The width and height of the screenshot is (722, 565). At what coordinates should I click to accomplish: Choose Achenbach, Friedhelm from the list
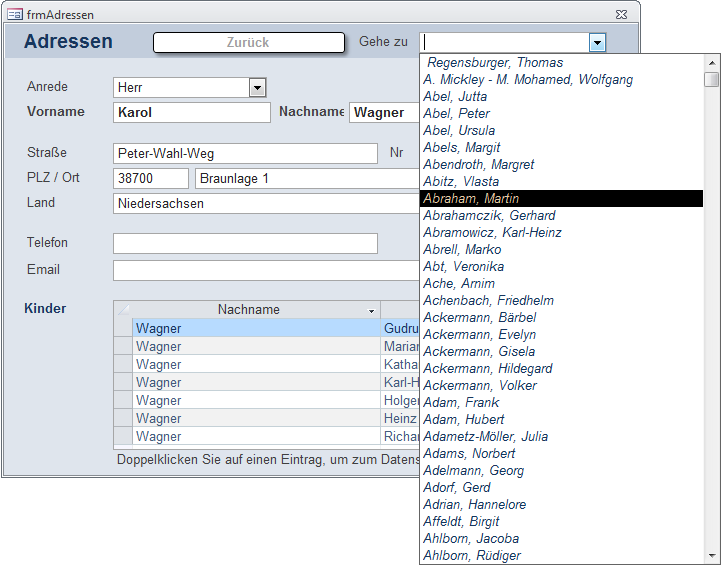click(562, 301)
